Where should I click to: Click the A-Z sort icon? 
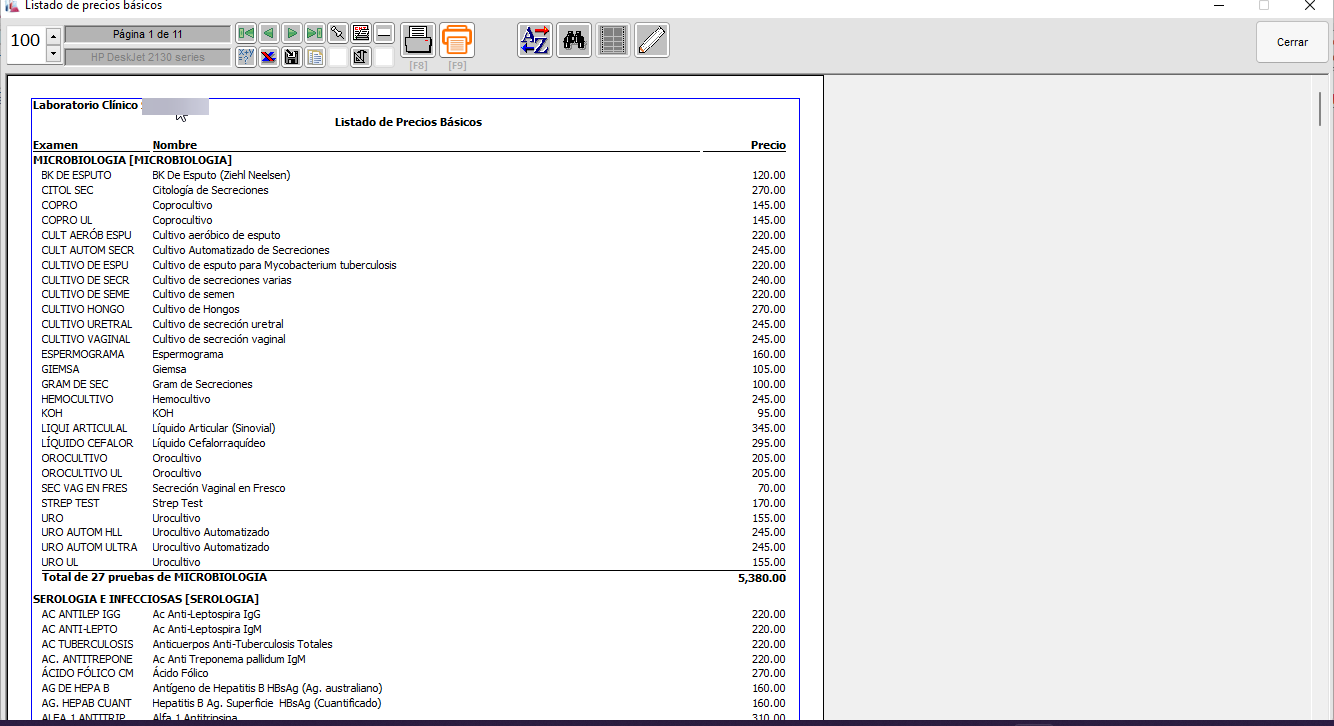(x=535, y=40)
